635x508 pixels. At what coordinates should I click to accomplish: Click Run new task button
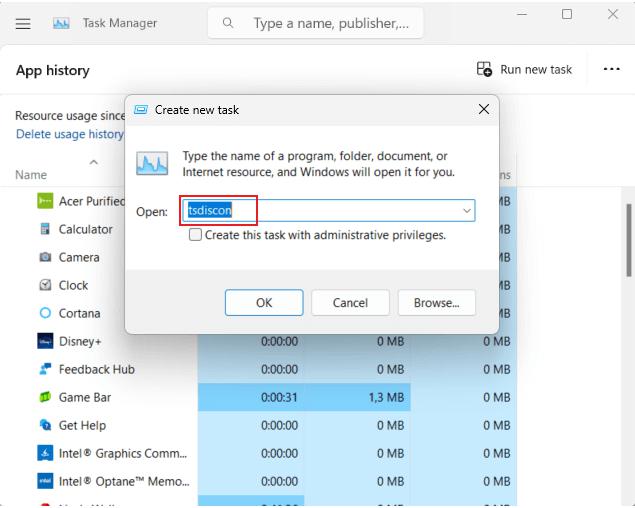click(x=524, y=69)
